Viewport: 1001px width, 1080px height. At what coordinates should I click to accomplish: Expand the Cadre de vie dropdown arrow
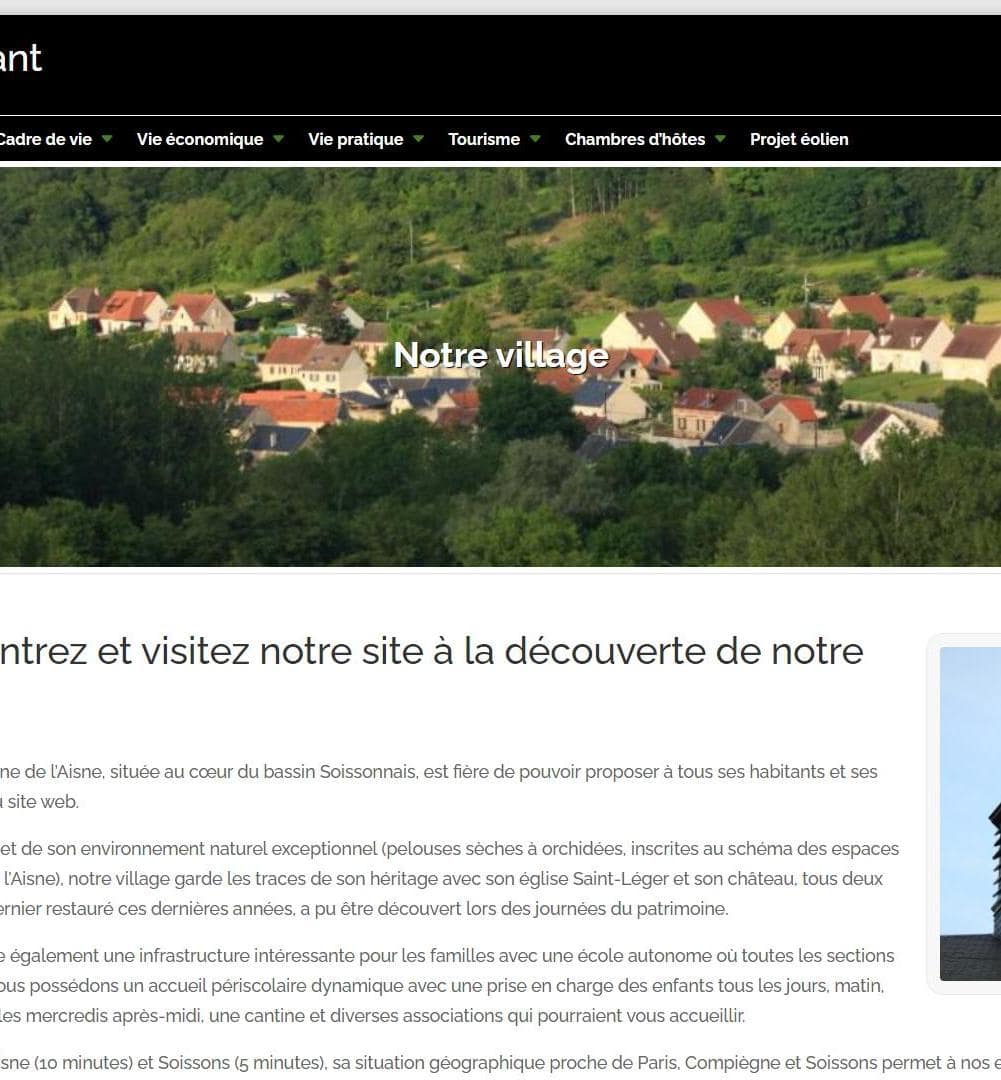(107, 139)
